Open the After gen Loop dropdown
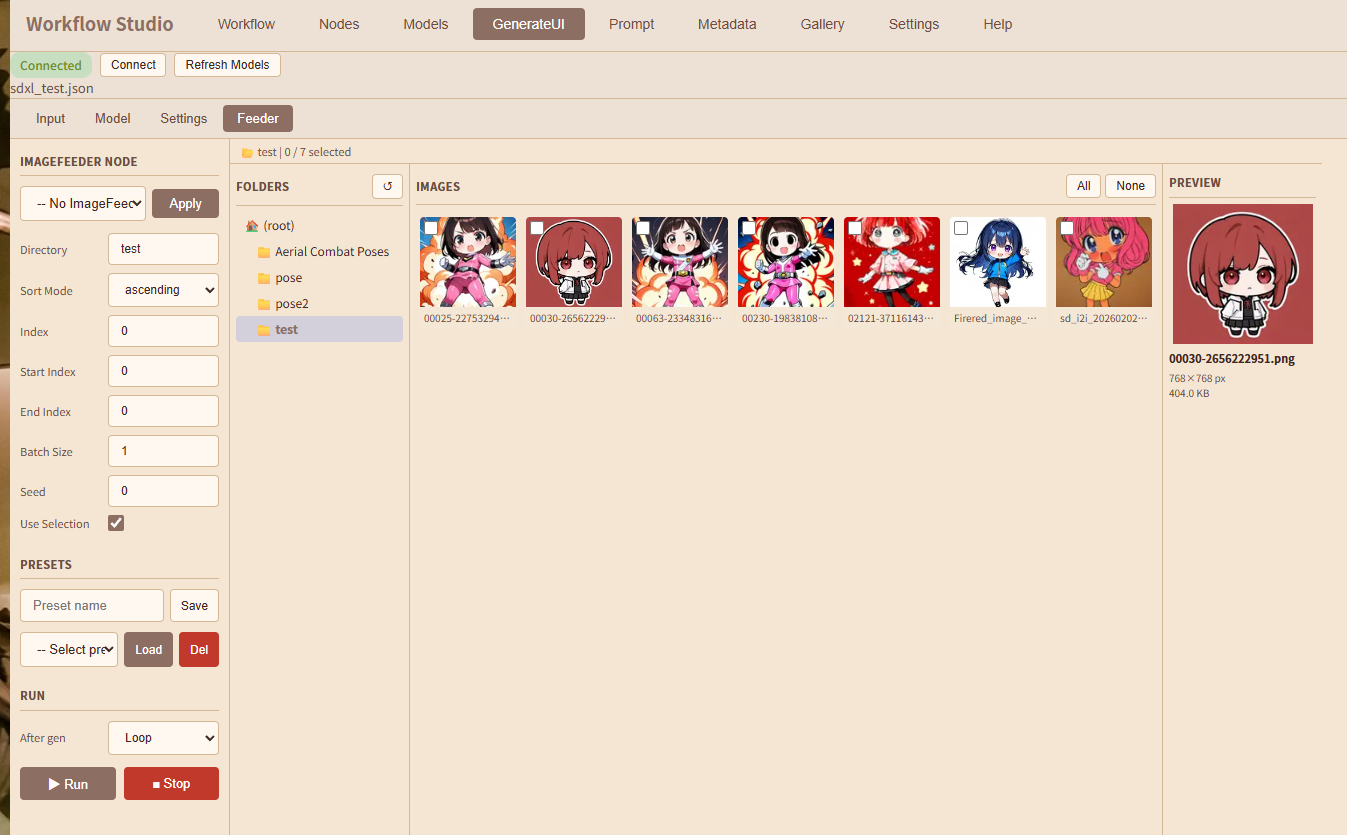The width and height of the screenshot is (1347, 835). coord(163,738)
